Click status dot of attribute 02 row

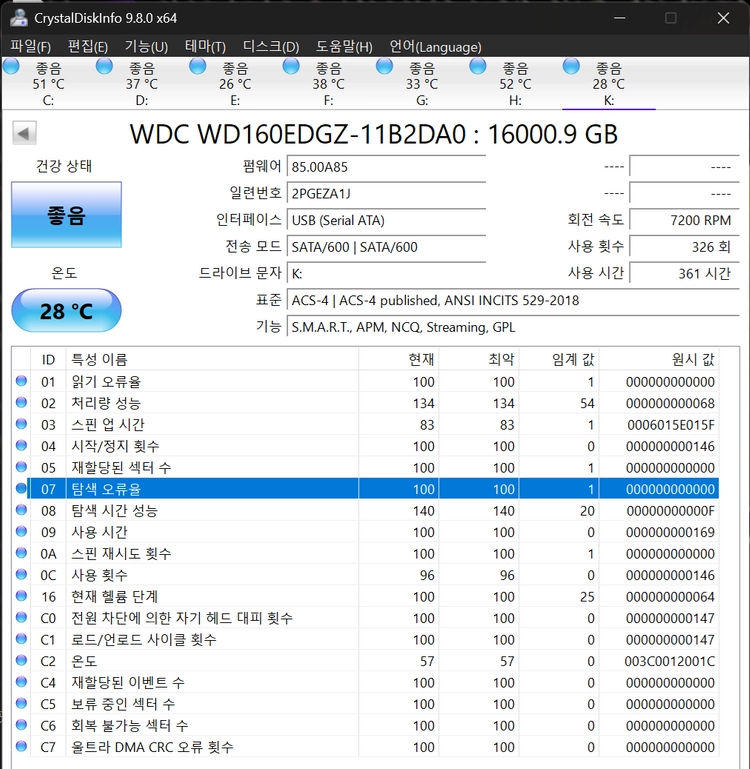tap(21, 402)
